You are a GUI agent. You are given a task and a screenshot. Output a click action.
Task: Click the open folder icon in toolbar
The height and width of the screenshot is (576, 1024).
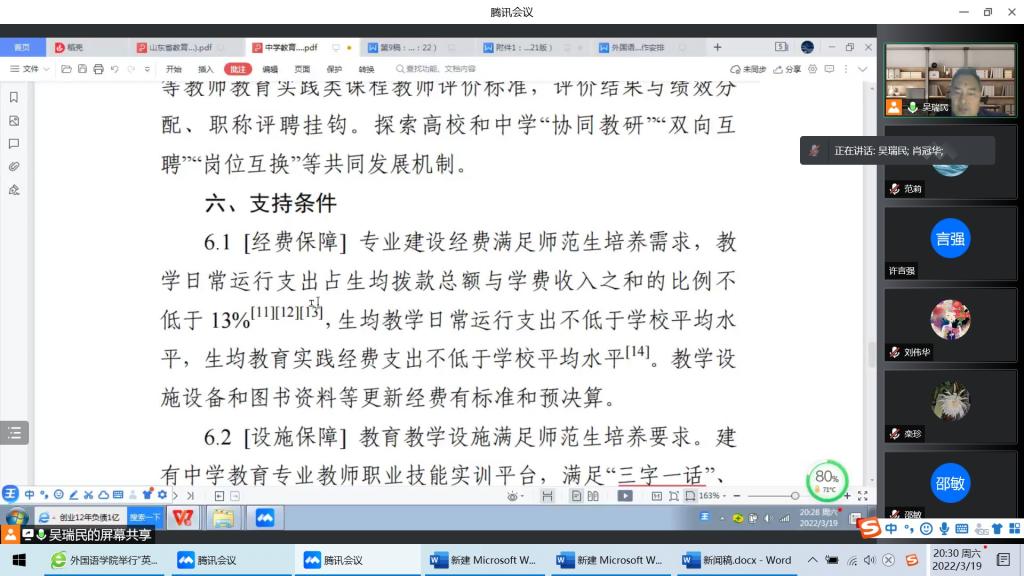(66, 69)
